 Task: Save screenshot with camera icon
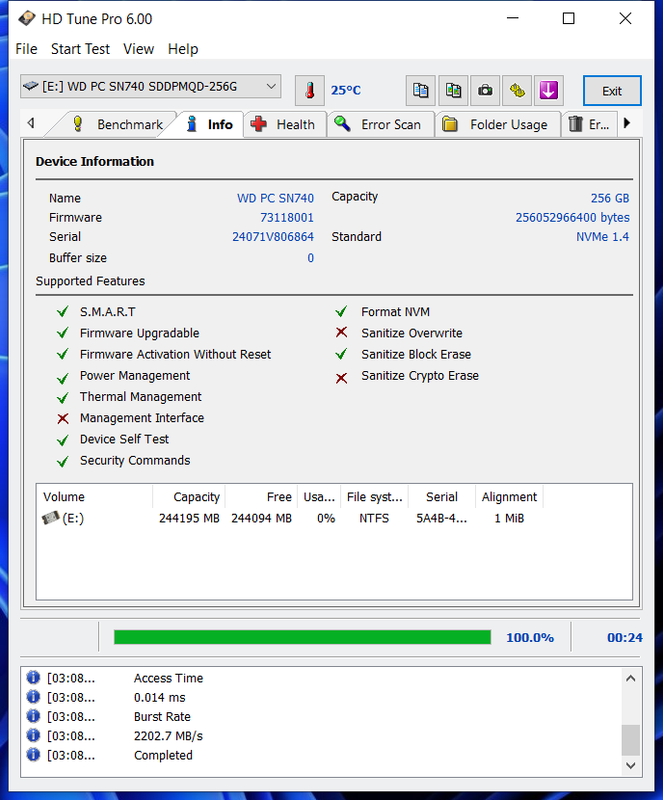(485, 90)
